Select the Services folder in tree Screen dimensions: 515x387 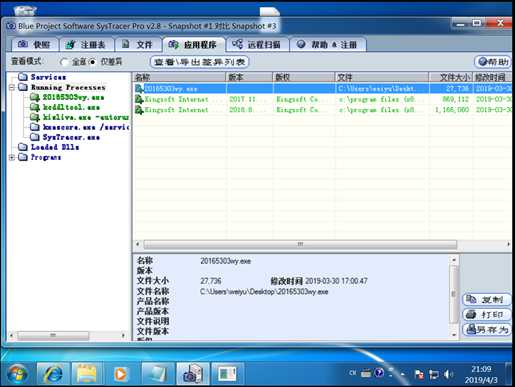click(48, 77)
